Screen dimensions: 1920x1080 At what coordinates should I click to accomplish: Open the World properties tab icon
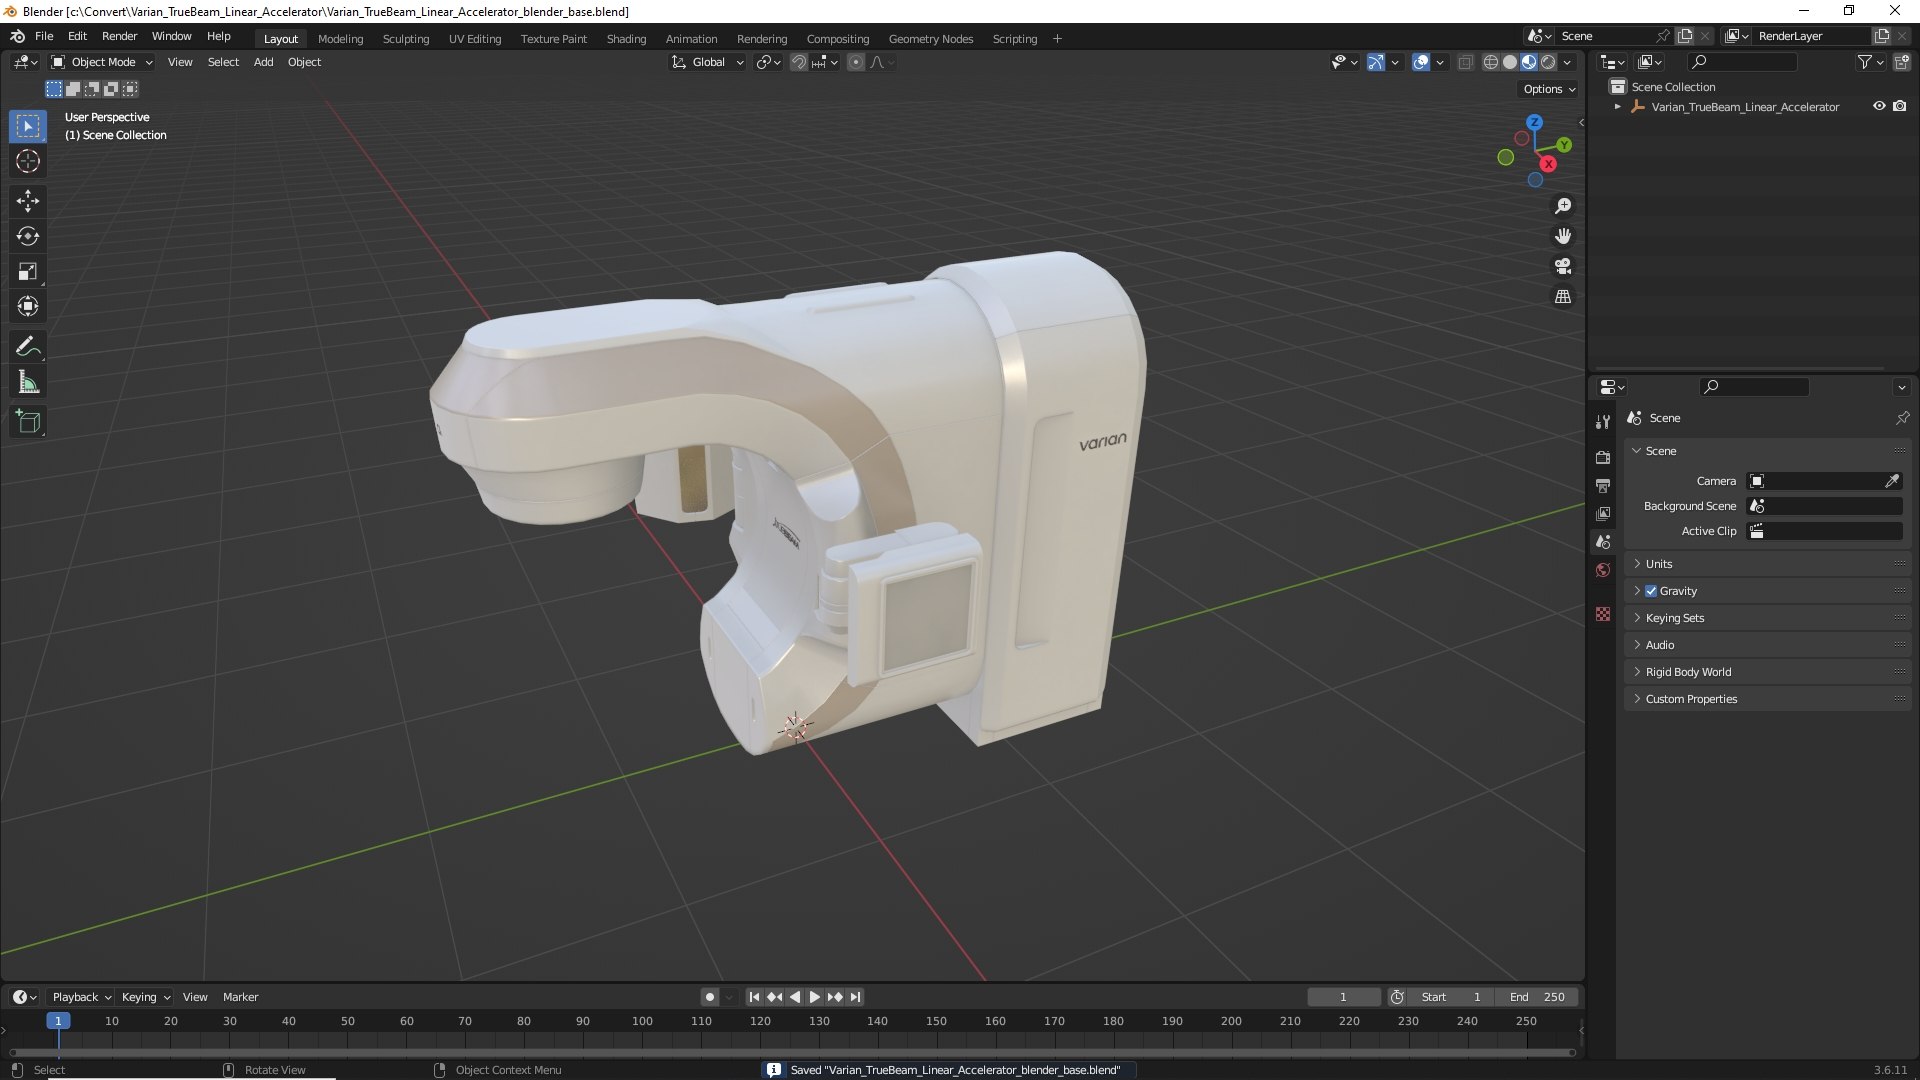[1603, 570]
